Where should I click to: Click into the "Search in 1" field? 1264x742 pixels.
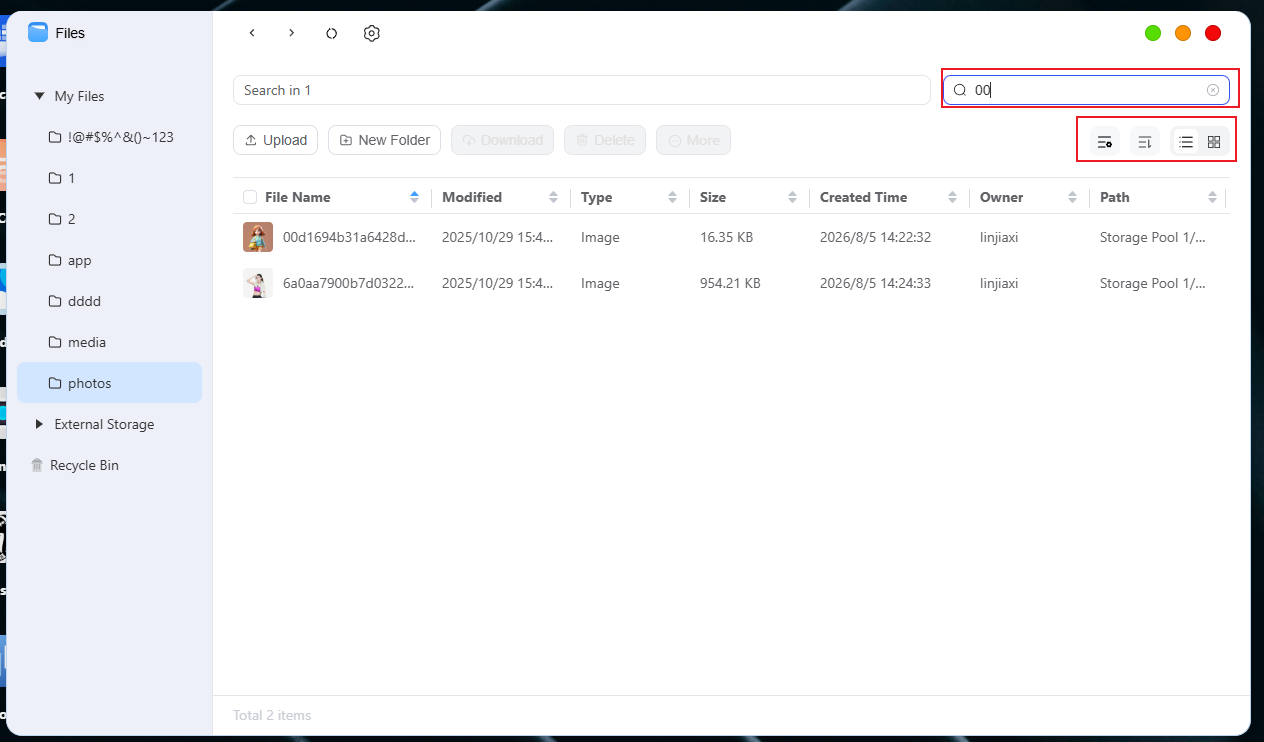tap(582, 90)
